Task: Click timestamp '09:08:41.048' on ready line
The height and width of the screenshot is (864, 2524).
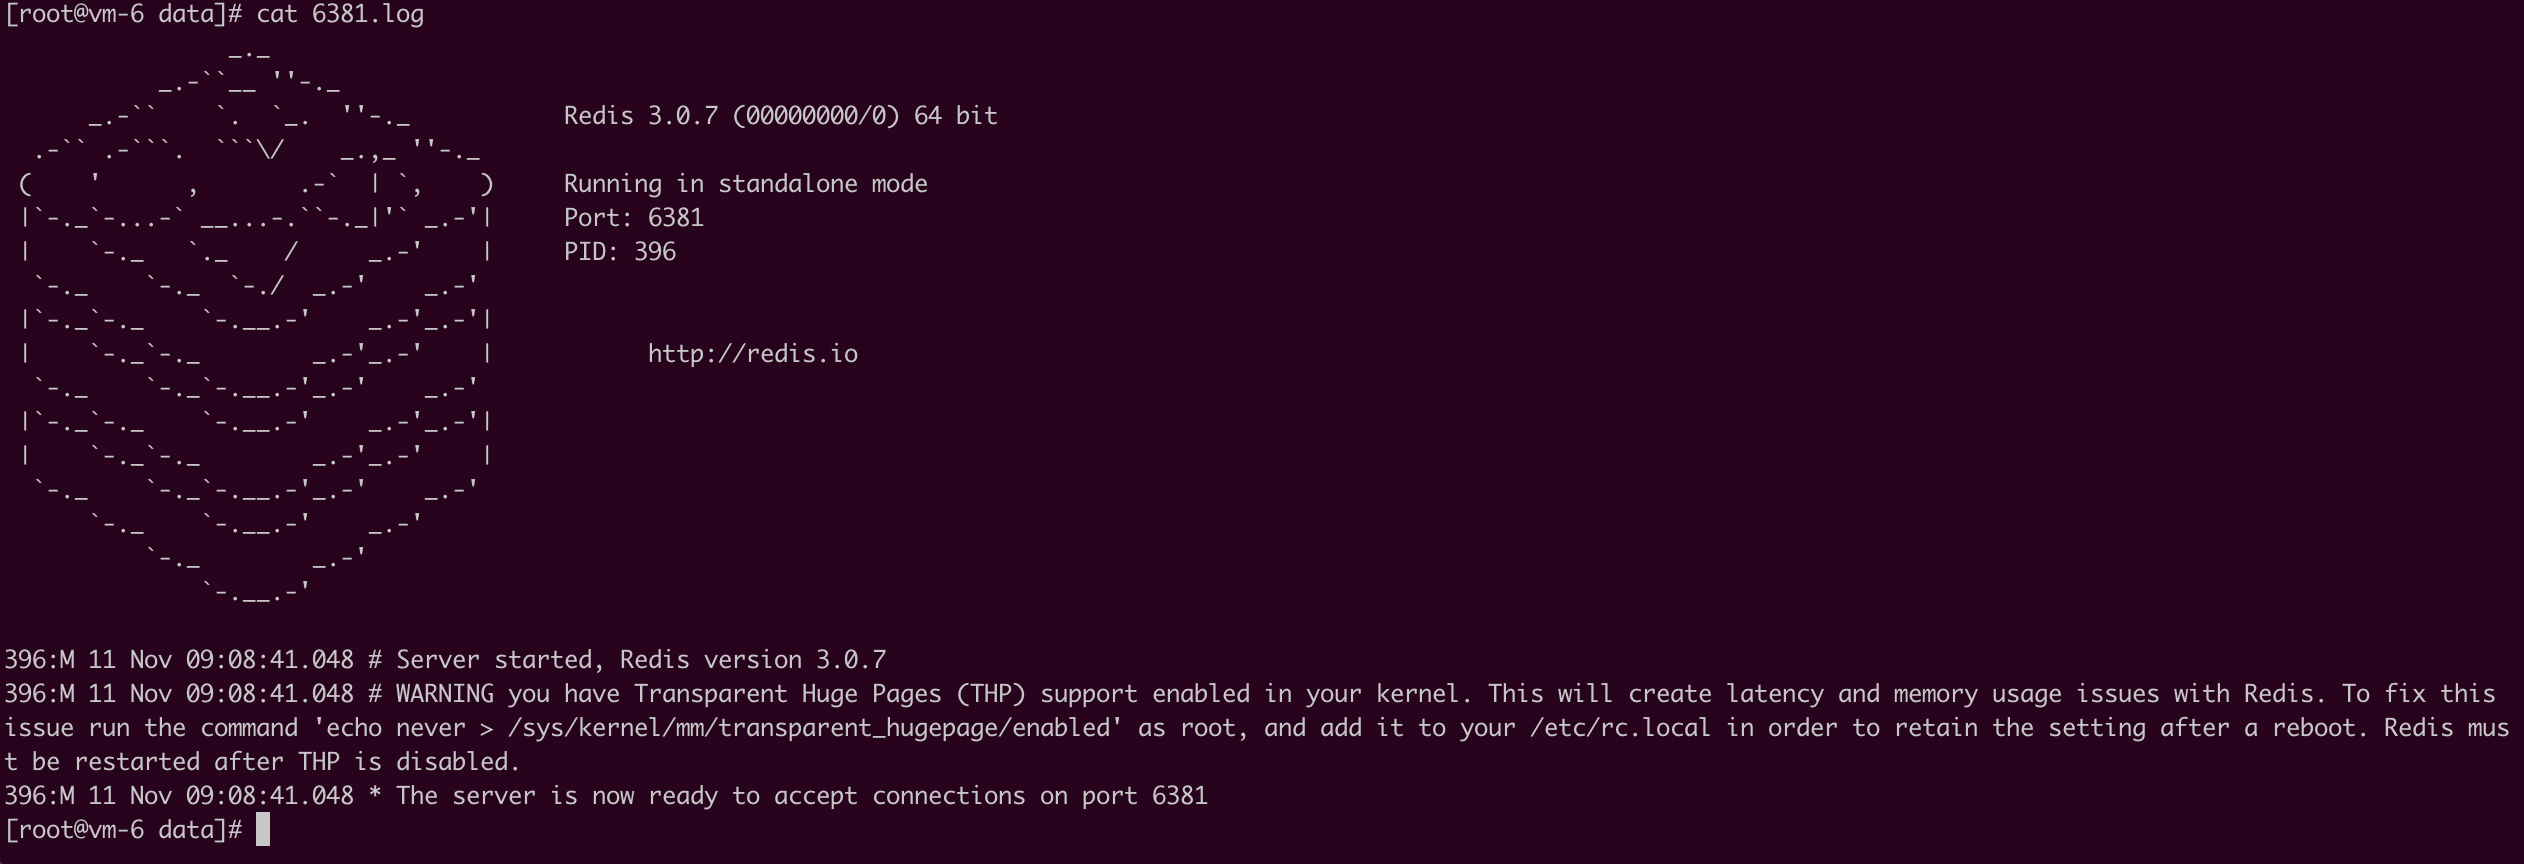Action: click(270, 796)
